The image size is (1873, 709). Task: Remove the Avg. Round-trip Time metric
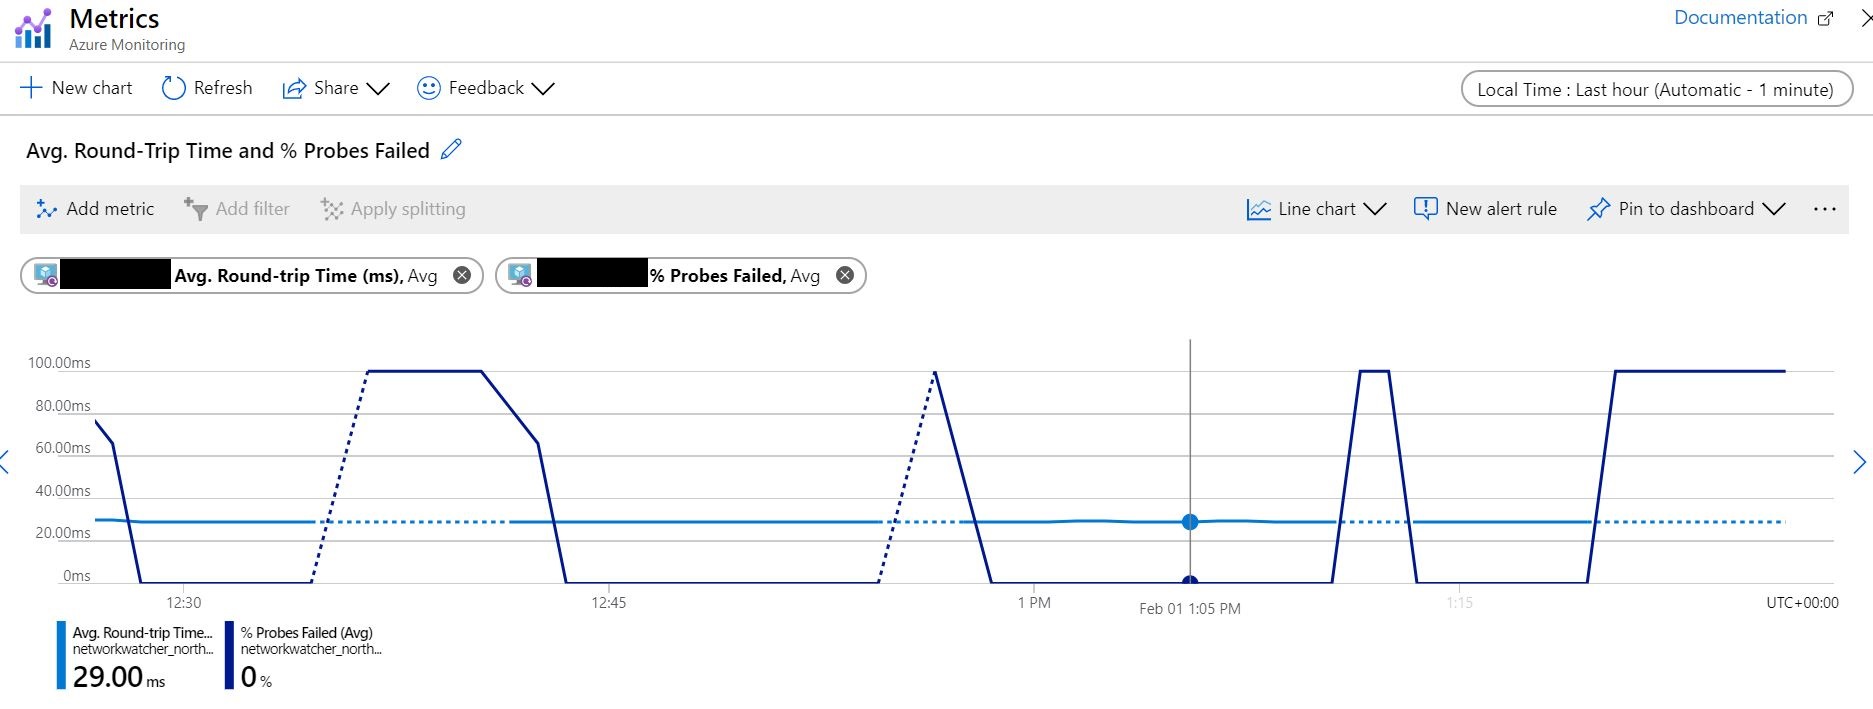462,275
